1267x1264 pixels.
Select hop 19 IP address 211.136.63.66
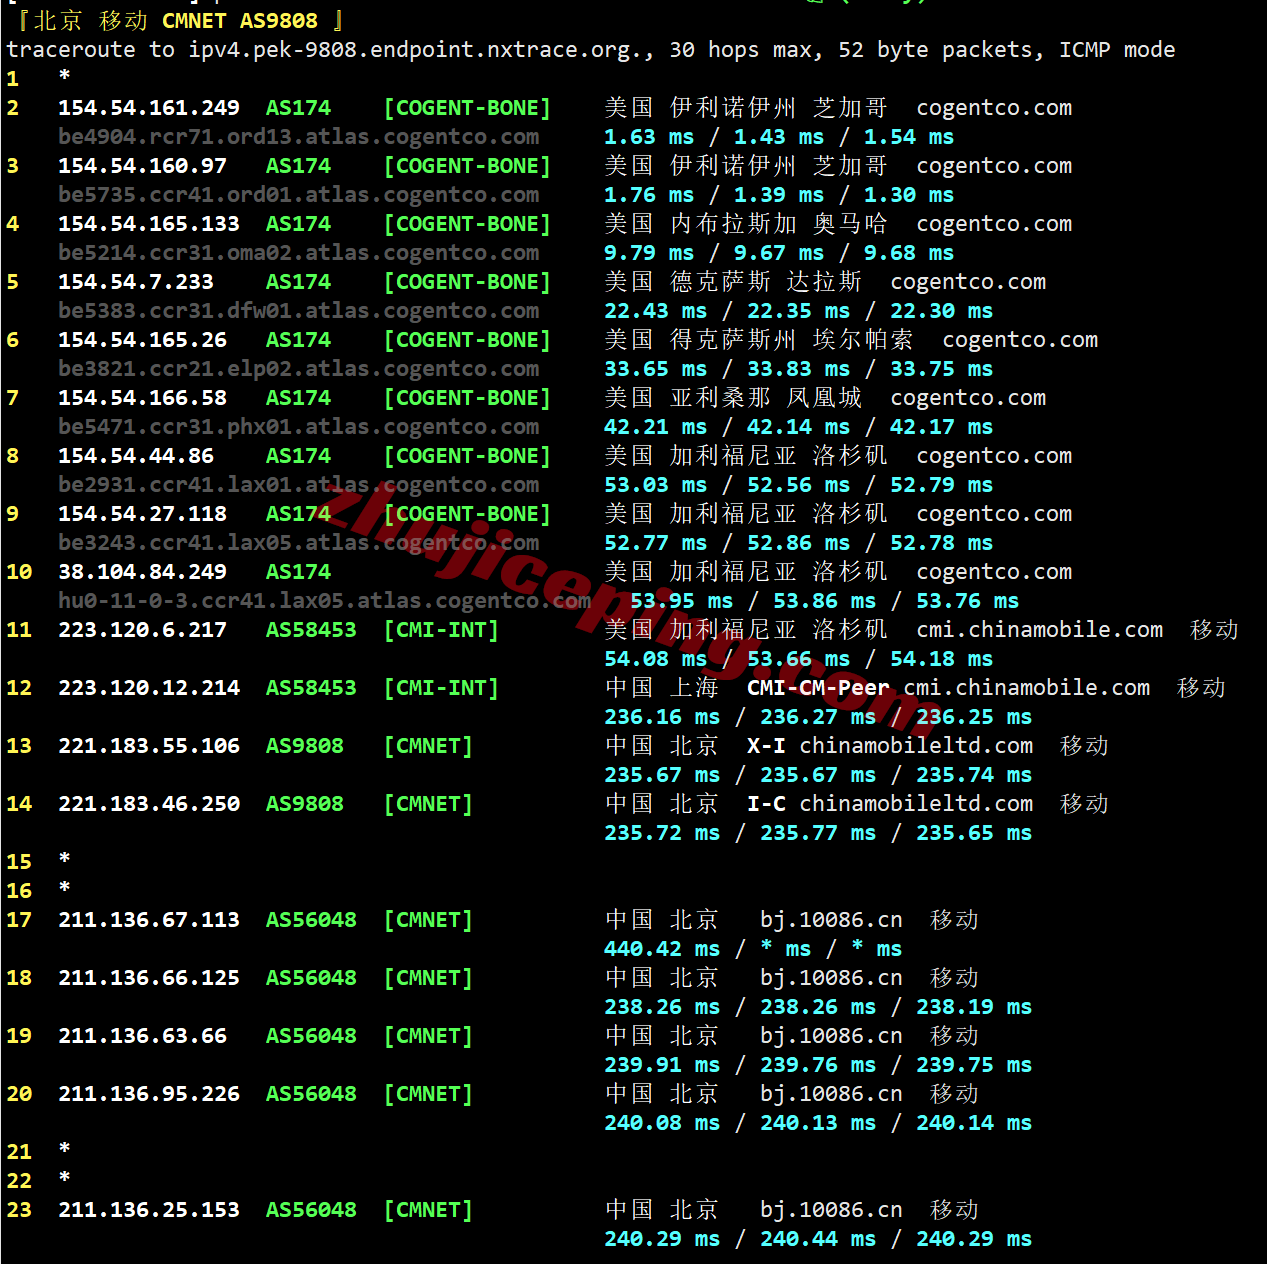pos(143,1036)
